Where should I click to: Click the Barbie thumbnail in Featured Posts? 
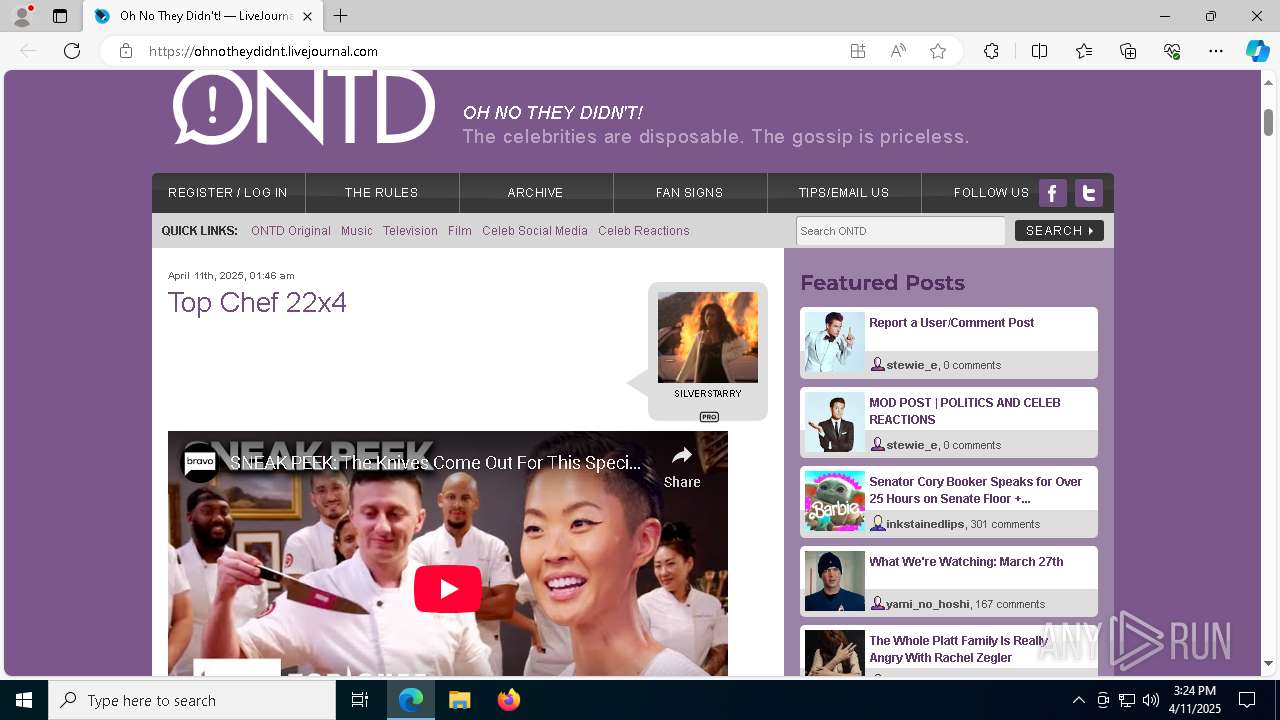835,501
